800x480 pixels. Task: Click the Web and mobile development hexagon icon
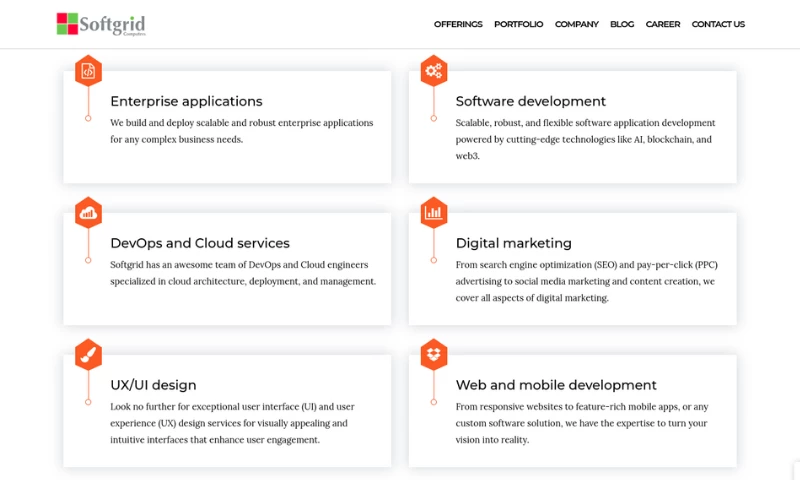click(433, 355)
